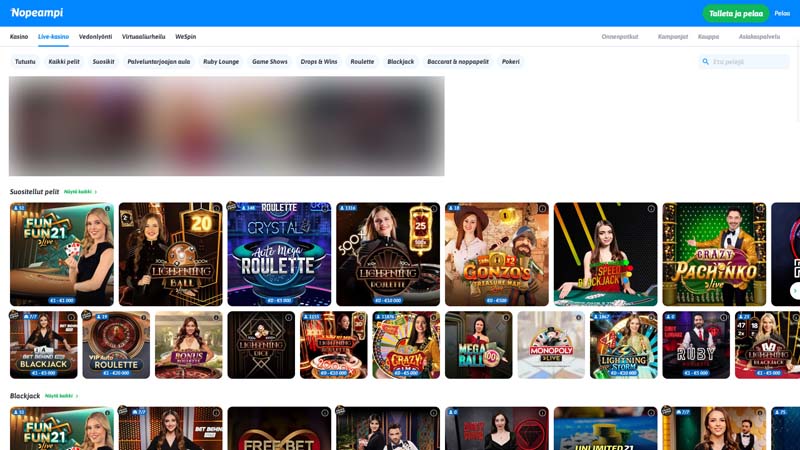The height and width of the screenshot is (450, 800).
Task: Open info icon on Unlimited 21 card
Action: tap(651, 413)
